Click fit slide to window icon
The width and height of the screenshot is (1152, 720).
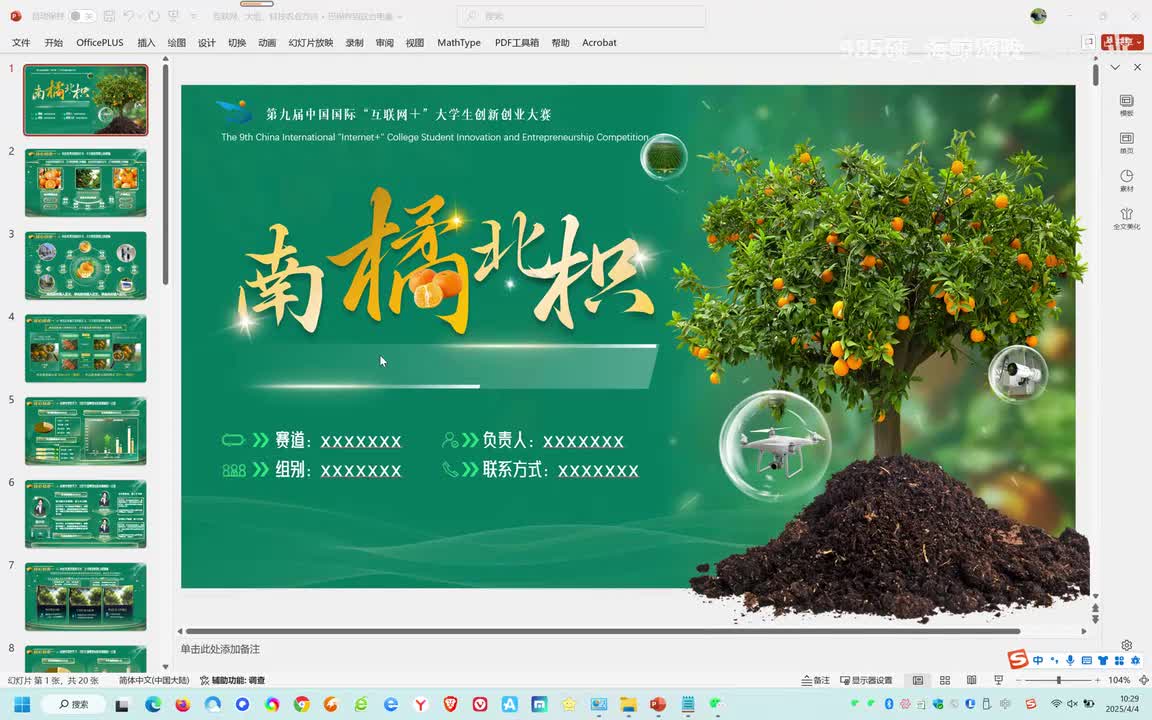pos(1143,680)
